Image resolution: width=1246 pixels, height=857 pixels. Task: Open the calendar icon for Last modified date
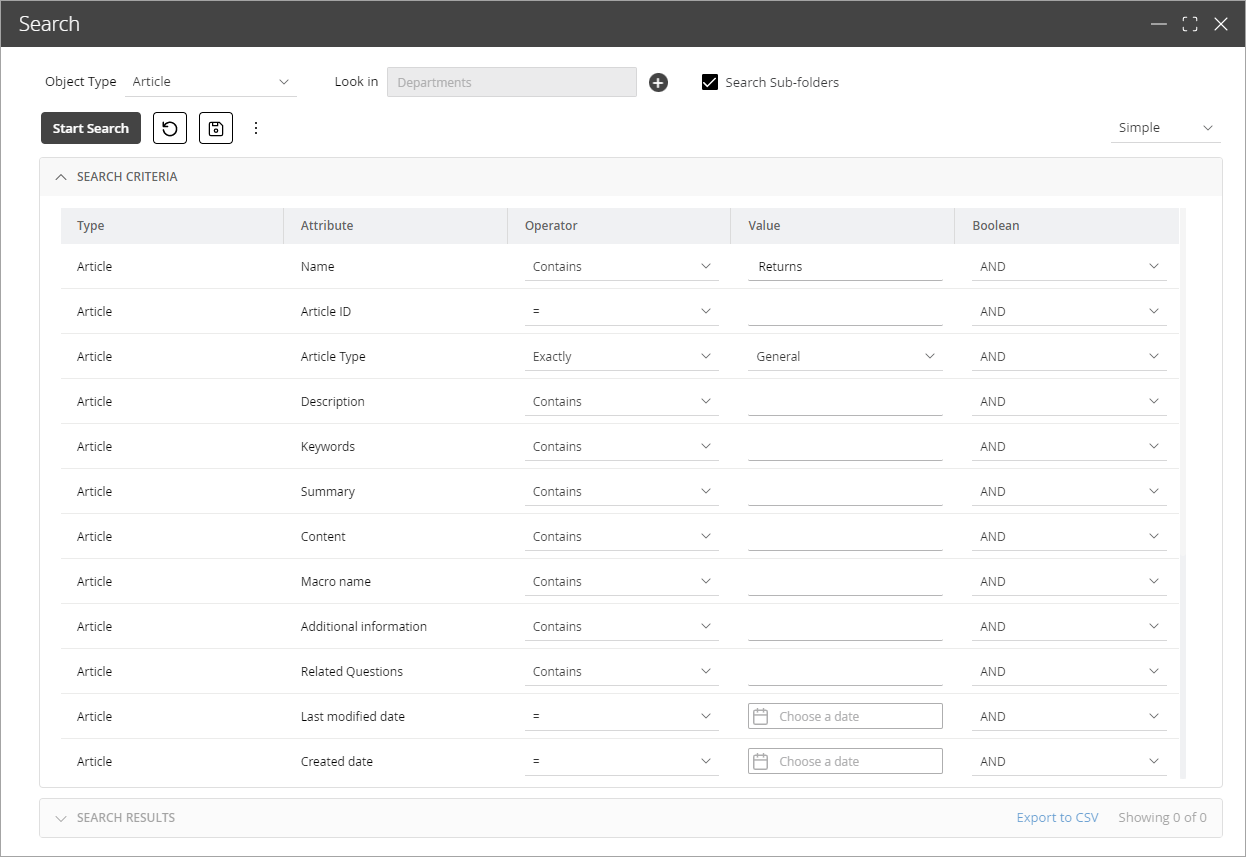click(761, 716)
